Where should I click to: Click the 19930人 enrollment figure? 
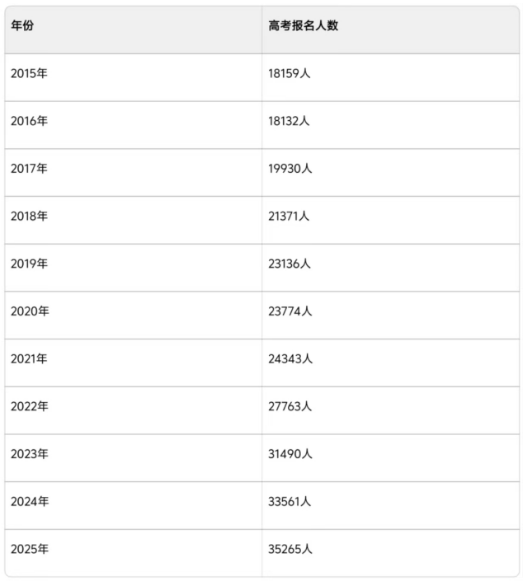coord(290,169)
